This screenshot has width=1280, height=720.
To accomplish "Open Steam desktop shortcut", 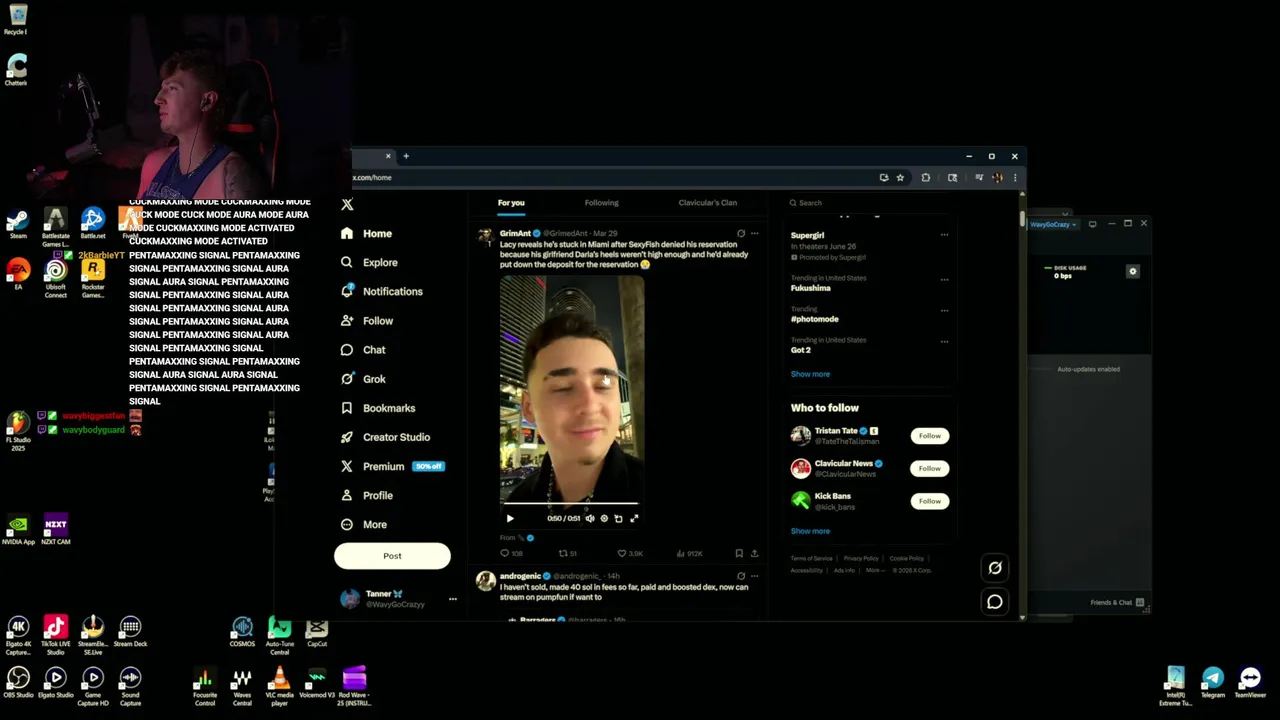I will click(x=18, y=223).
